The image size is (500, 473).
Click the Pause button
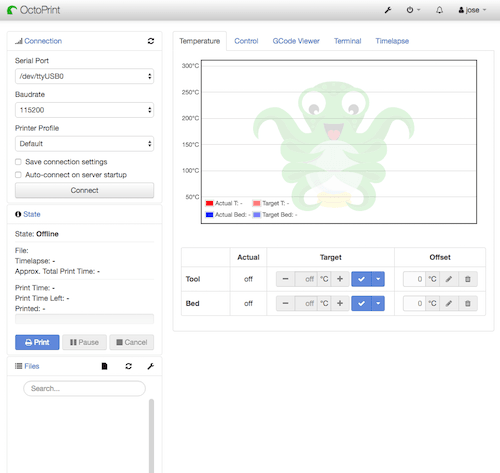[84, 342]
